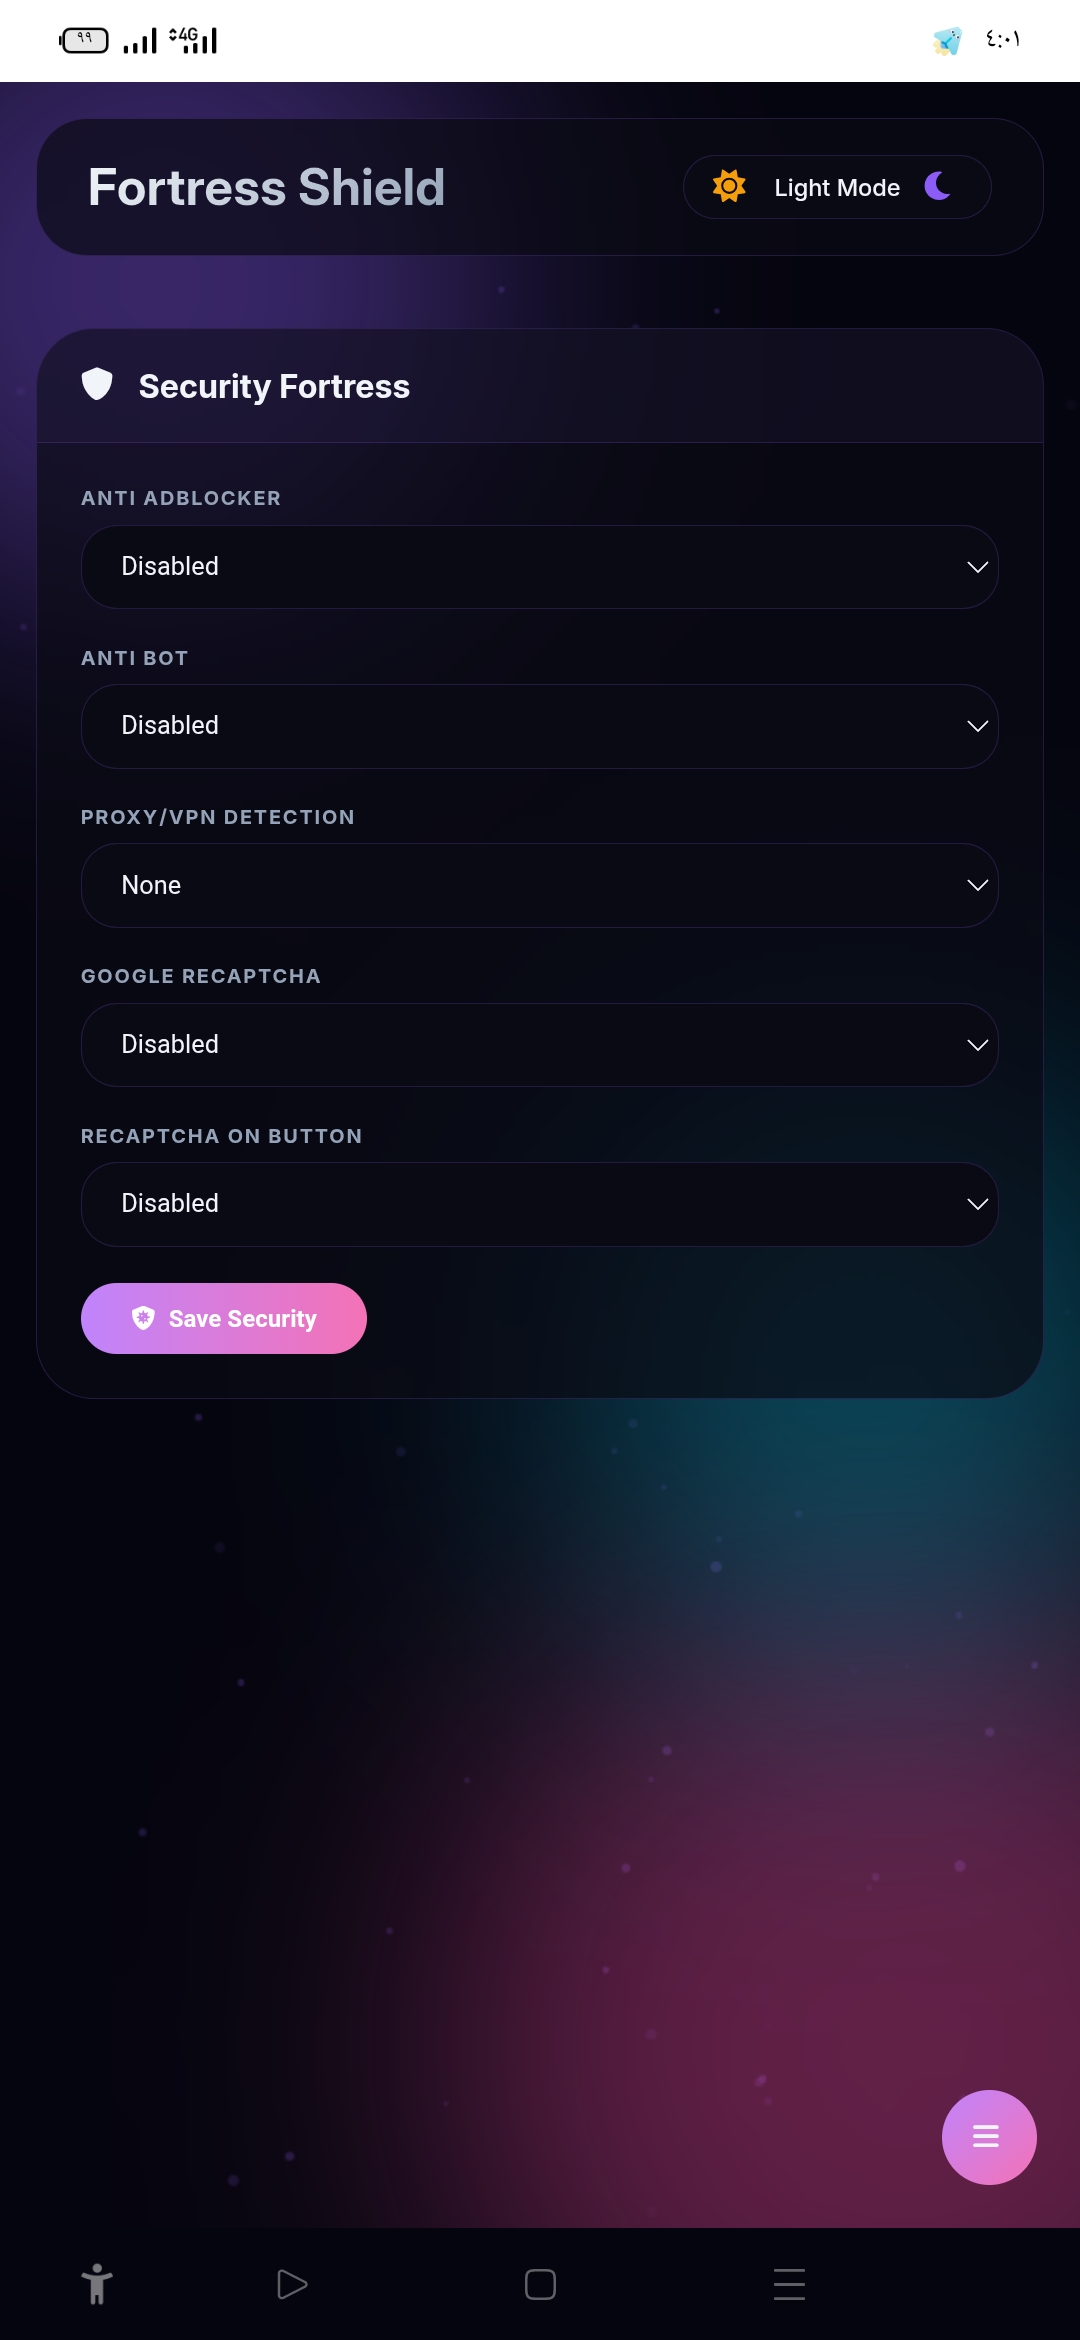Tap the Telegram icon in status bar

946,41
